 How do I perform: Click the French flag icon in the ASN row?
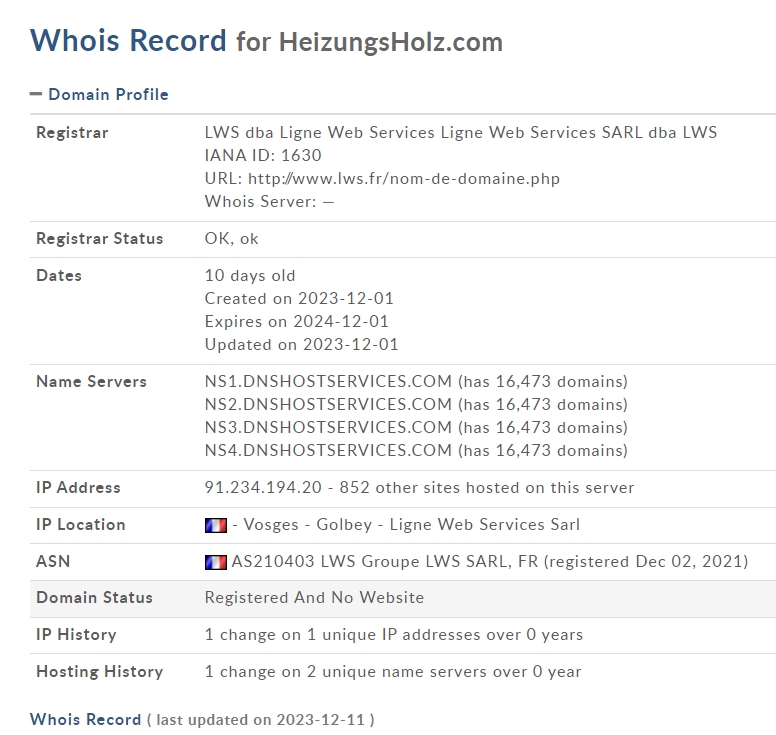pyautogui.click(x=216, y=562)
